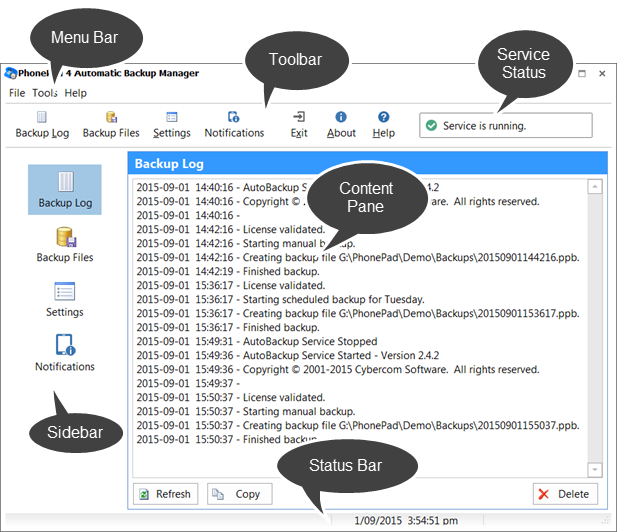Open Backup Log from the toolbar
617x532 pixels.
click(42, 125)
